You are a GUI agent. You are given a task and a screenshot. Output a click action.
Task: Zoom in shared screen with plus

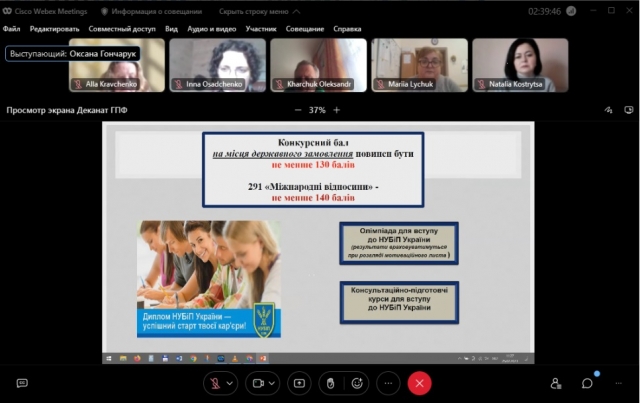tap(337, 110)
